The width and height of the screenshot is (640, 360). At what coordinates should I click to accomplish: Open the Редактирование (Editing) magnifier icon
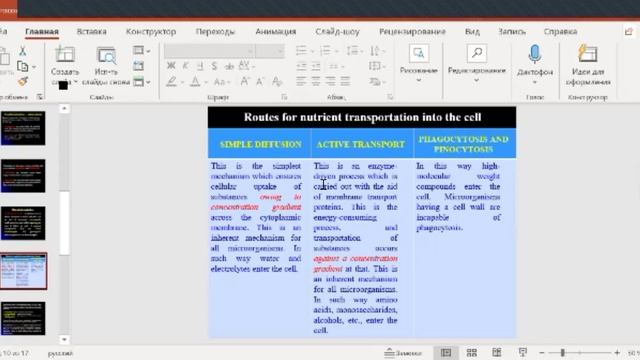(477, 53)
